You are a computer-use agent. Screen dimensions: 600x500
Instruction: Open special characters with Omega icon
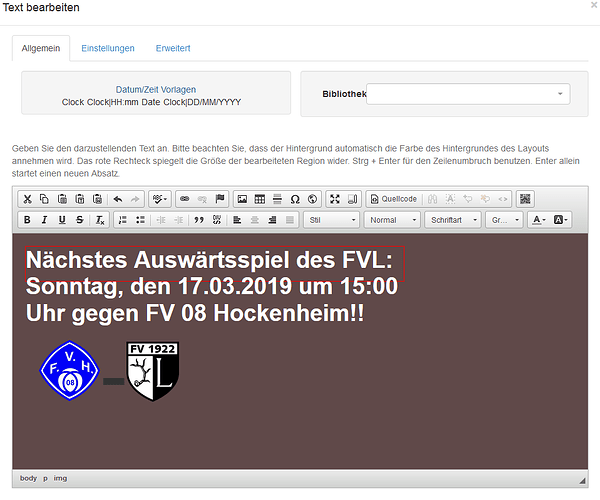point(295,199)
